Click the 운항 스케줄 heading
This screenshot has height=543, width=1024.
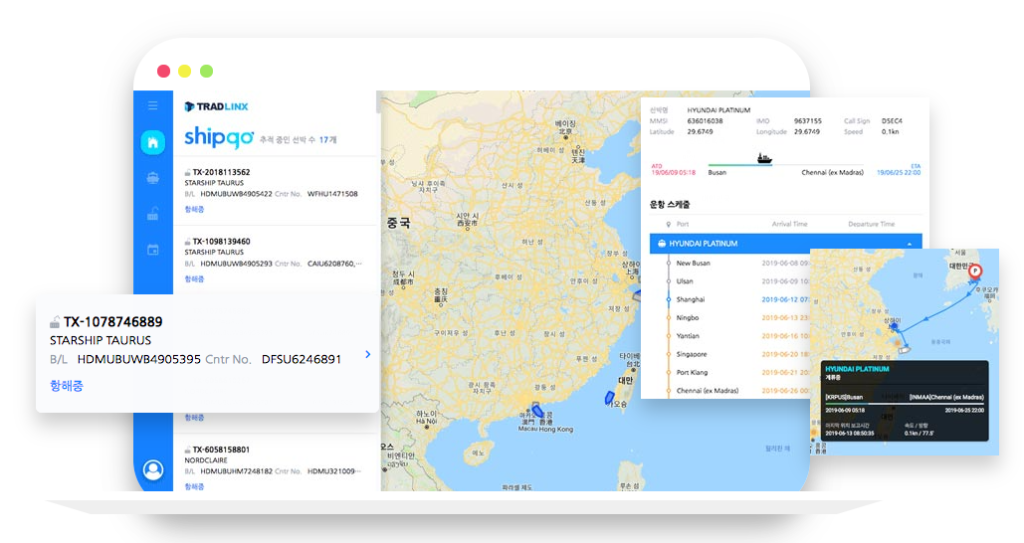(669, 205)
